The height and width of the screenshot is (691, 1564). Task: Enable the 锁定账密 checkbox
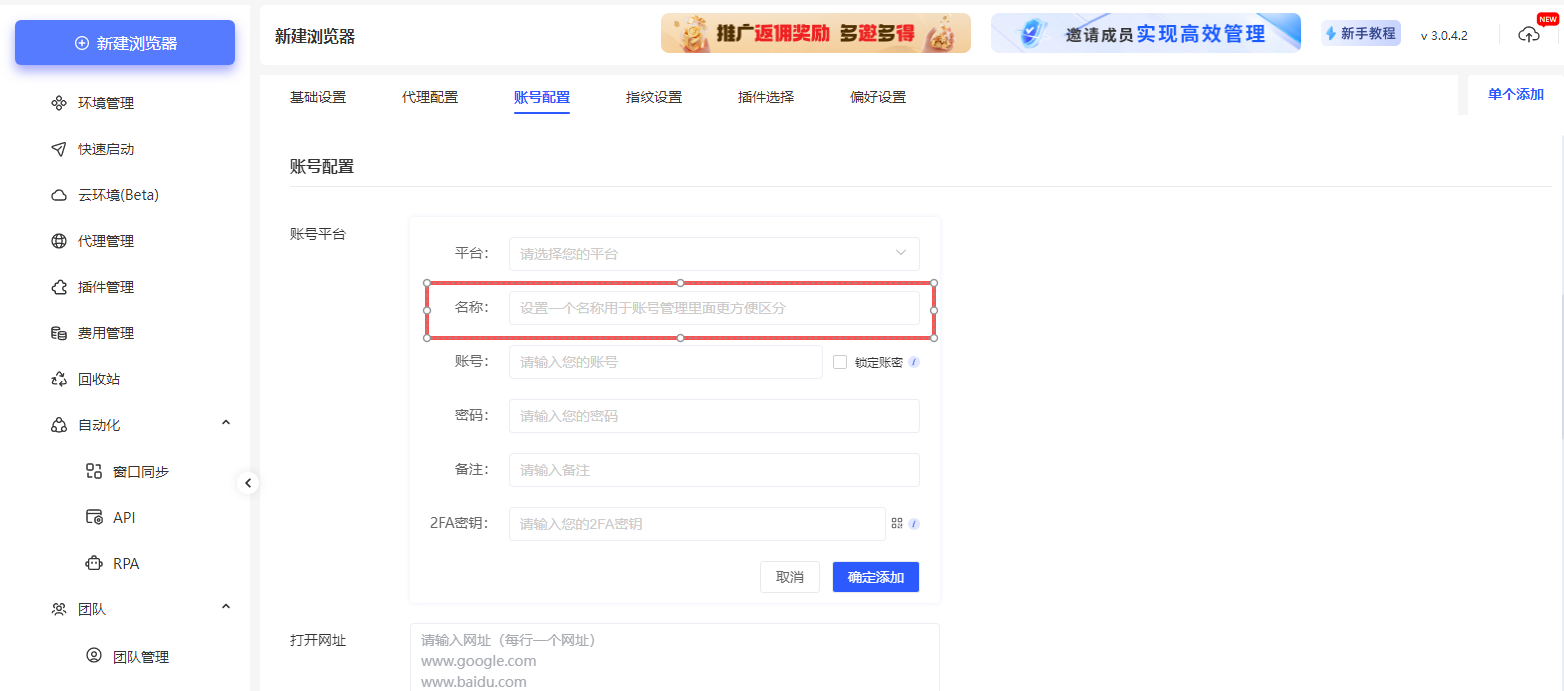click(x=839, y=362)
